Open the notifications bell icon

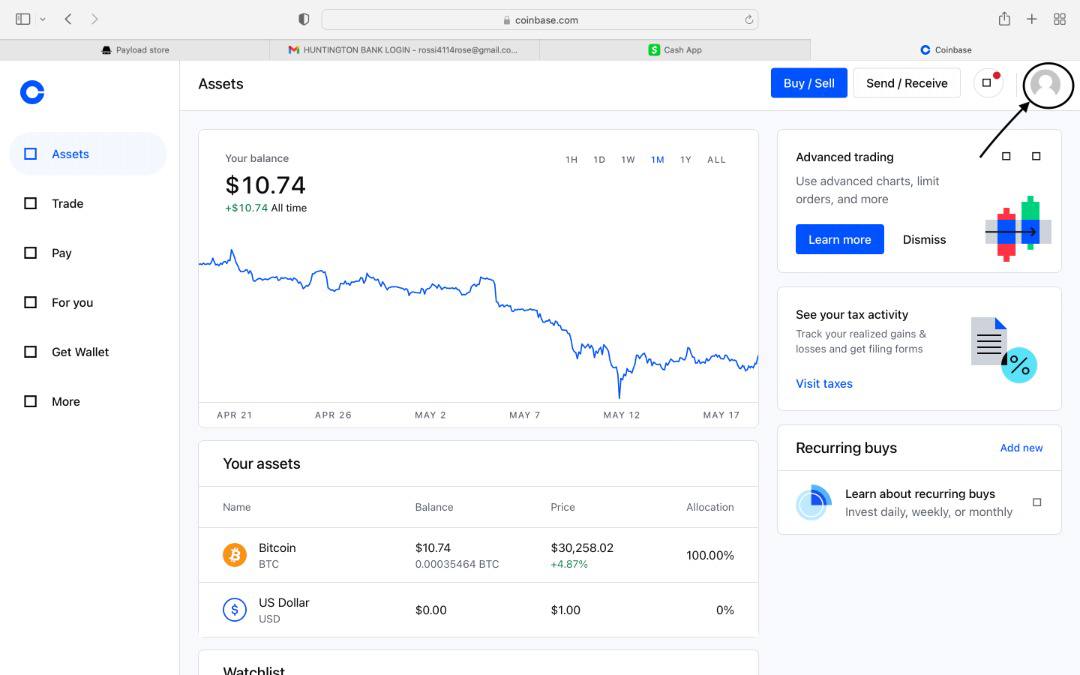pos(988,83)
